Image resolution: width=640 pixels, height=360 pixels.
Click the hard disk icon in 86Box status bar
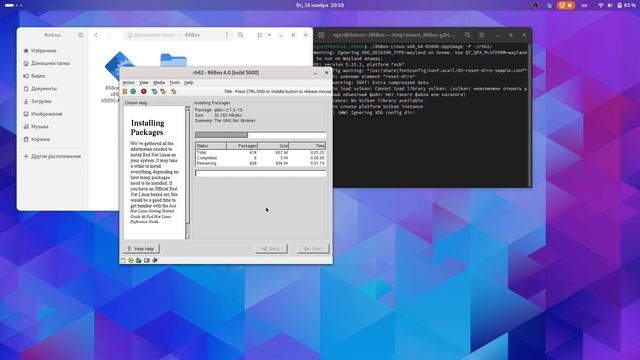[139, 260]
